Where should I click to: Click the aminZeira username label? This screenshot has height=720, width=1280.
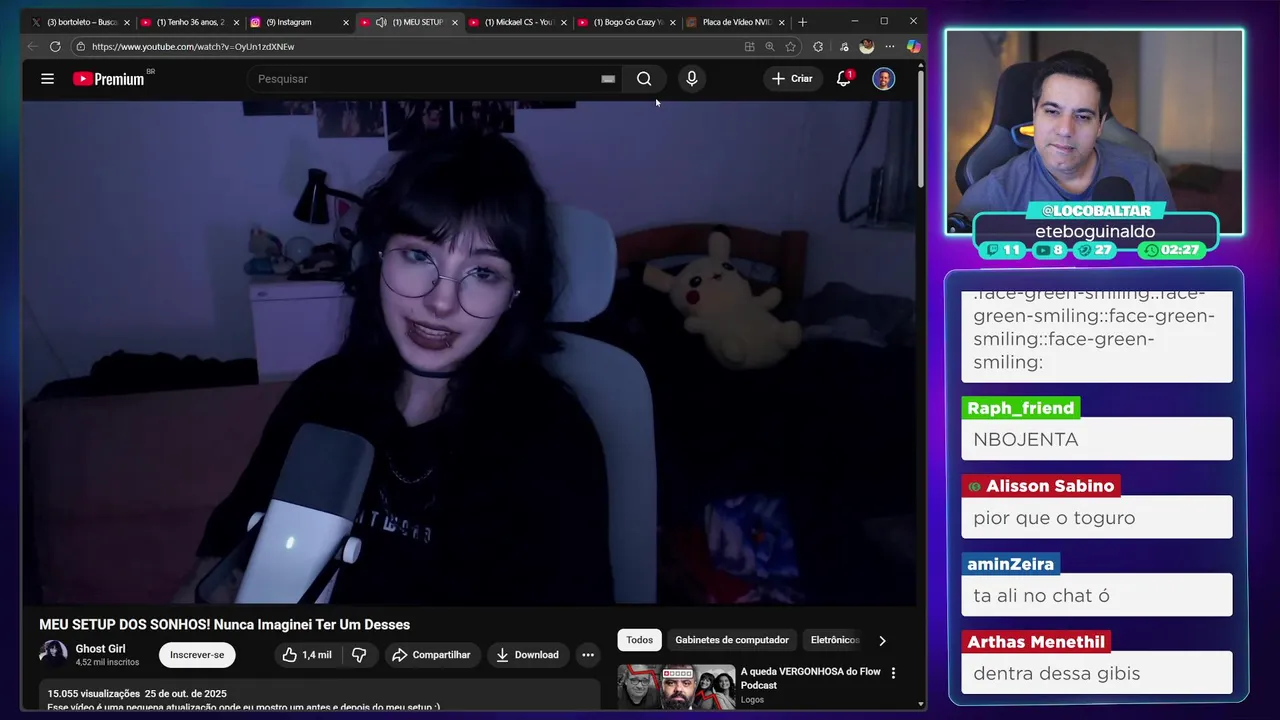point(1011,564)
